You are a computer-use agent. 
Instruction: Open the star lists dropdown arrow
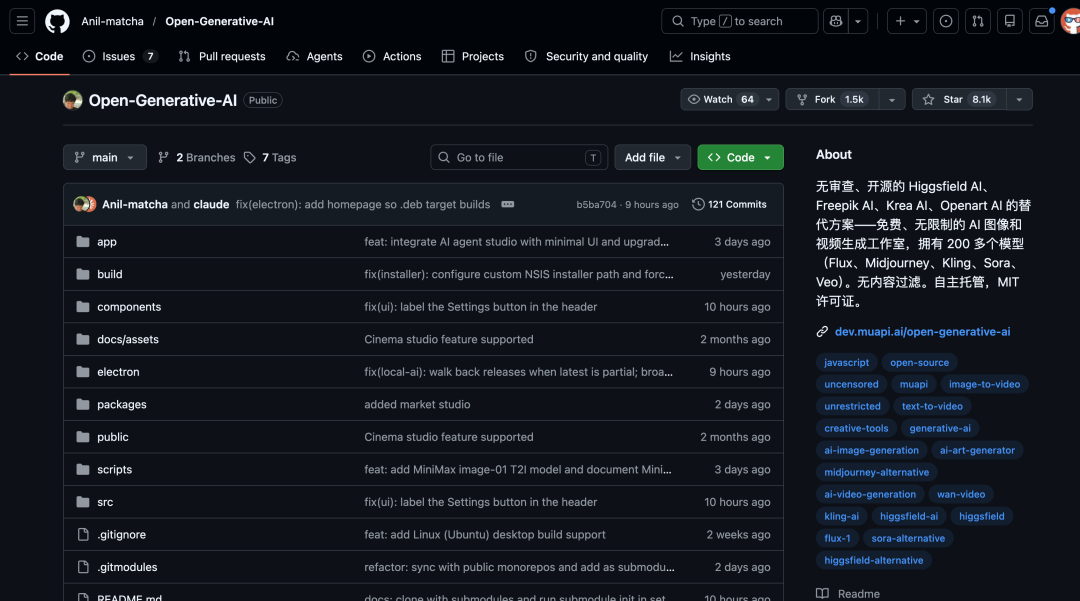coord(1019,99)
